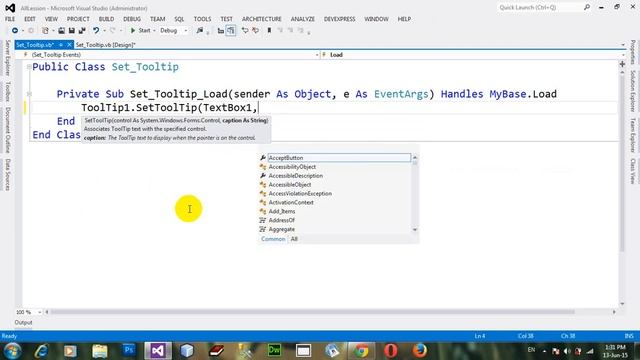Image resolution: width=640 pixels, height=360 pixels.
Task: Open the Toolbox side panel
Action: pos(8,91)
